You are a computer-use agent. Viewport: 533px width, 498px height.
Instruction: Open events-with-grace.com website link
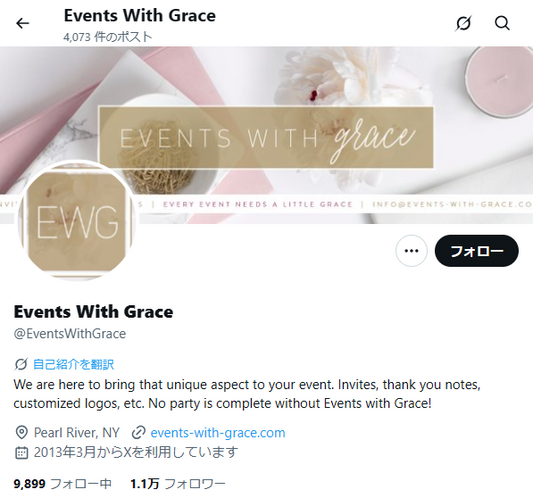coord(218,433)
